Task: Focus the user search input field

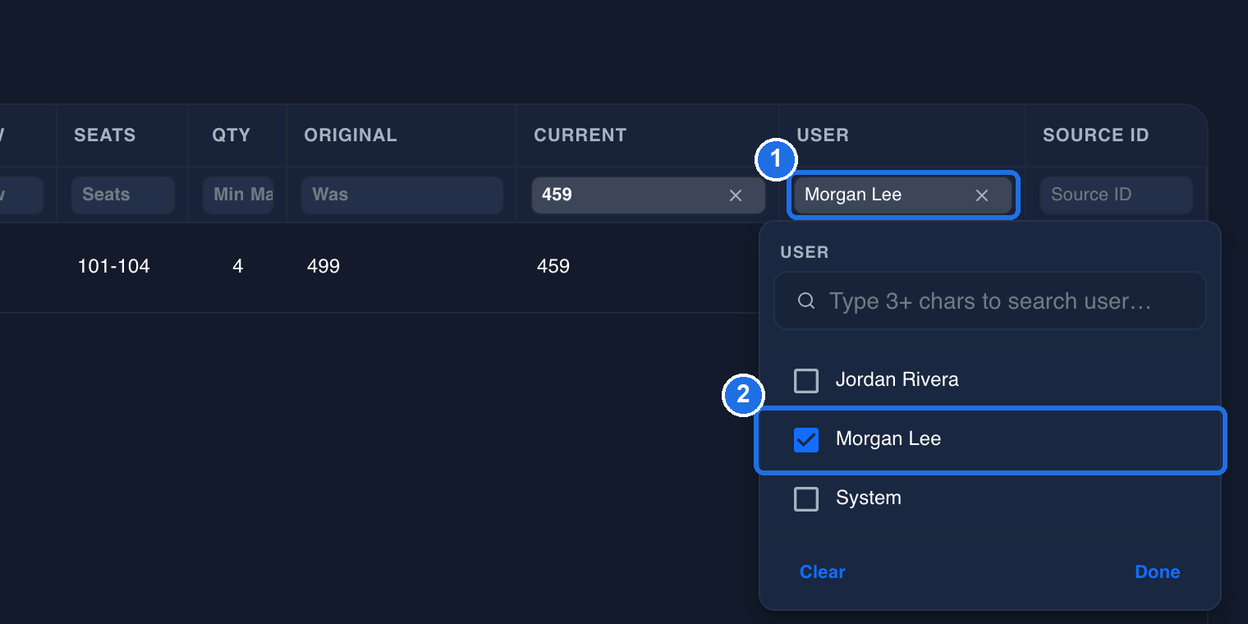Action: pyautogui.click(x=990, y=301)
